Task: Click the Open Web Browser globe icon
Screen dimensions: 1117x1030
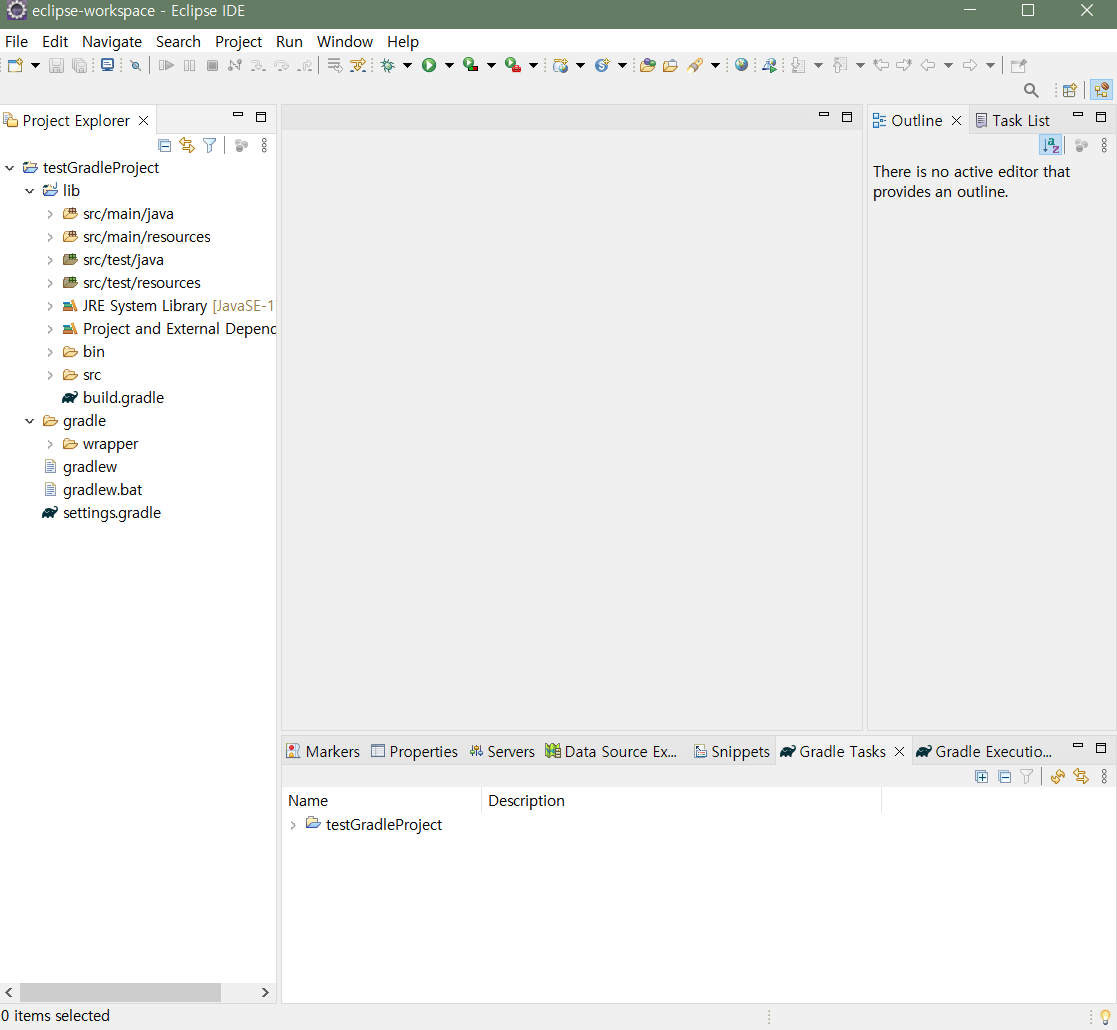Action: 742,66
